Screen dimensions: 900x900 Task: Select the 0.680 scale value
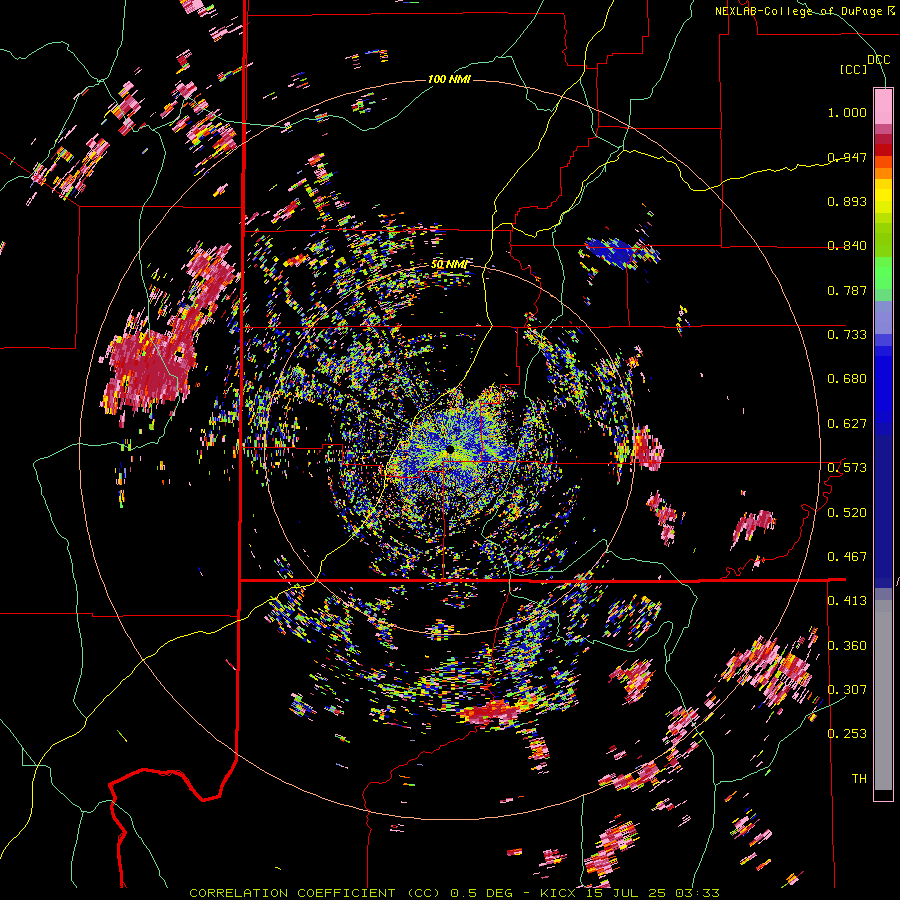pyautogui.click(x=847, y=379)
